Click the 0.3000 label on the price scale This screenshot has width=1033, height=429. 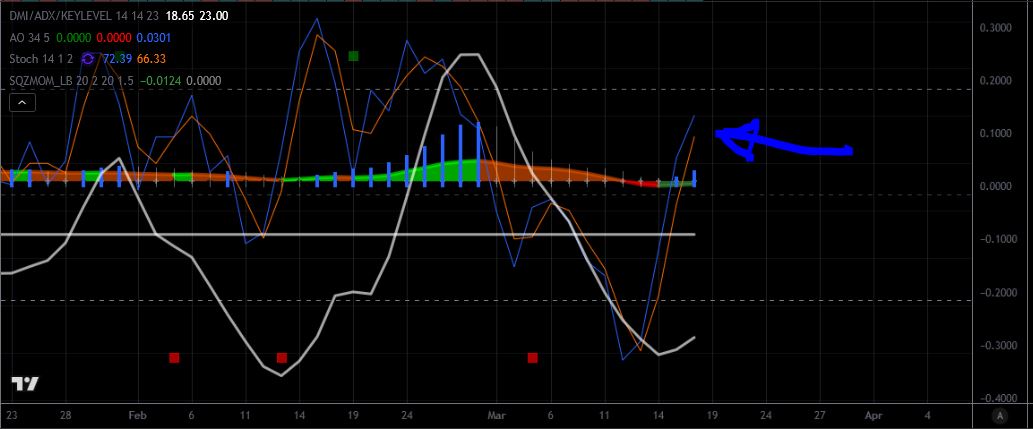click(x=995, y=28)
